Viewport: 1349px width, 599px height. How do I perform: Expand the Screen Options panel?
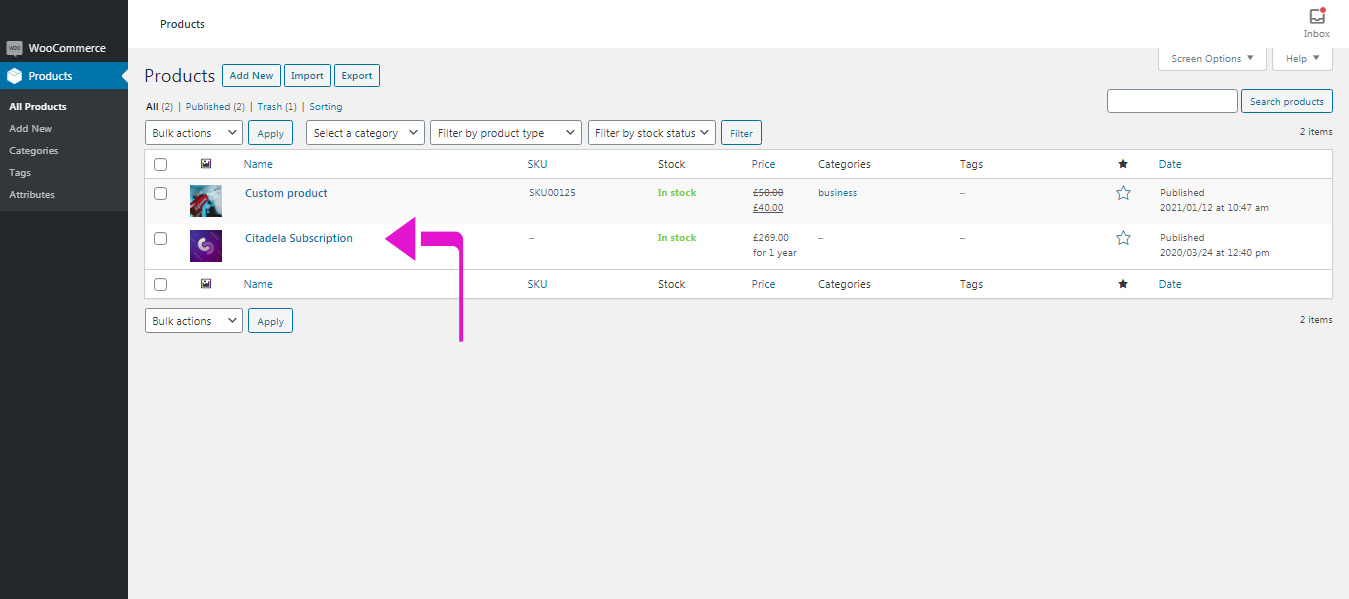click(1212, 59)
